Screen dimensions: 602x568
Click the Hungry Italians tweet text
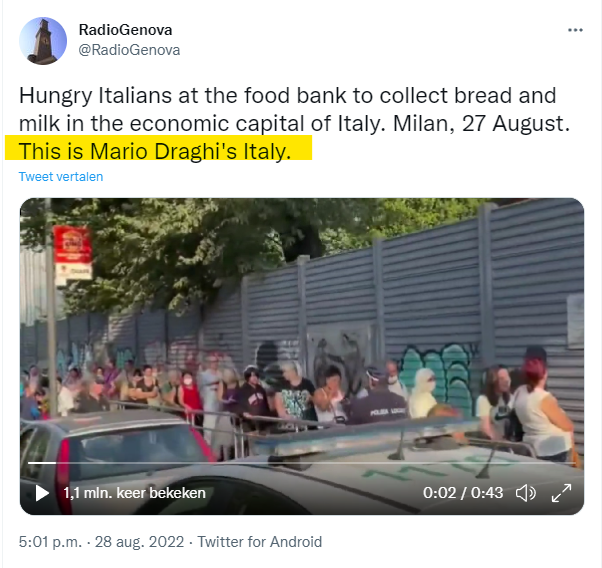pos(294,109)
